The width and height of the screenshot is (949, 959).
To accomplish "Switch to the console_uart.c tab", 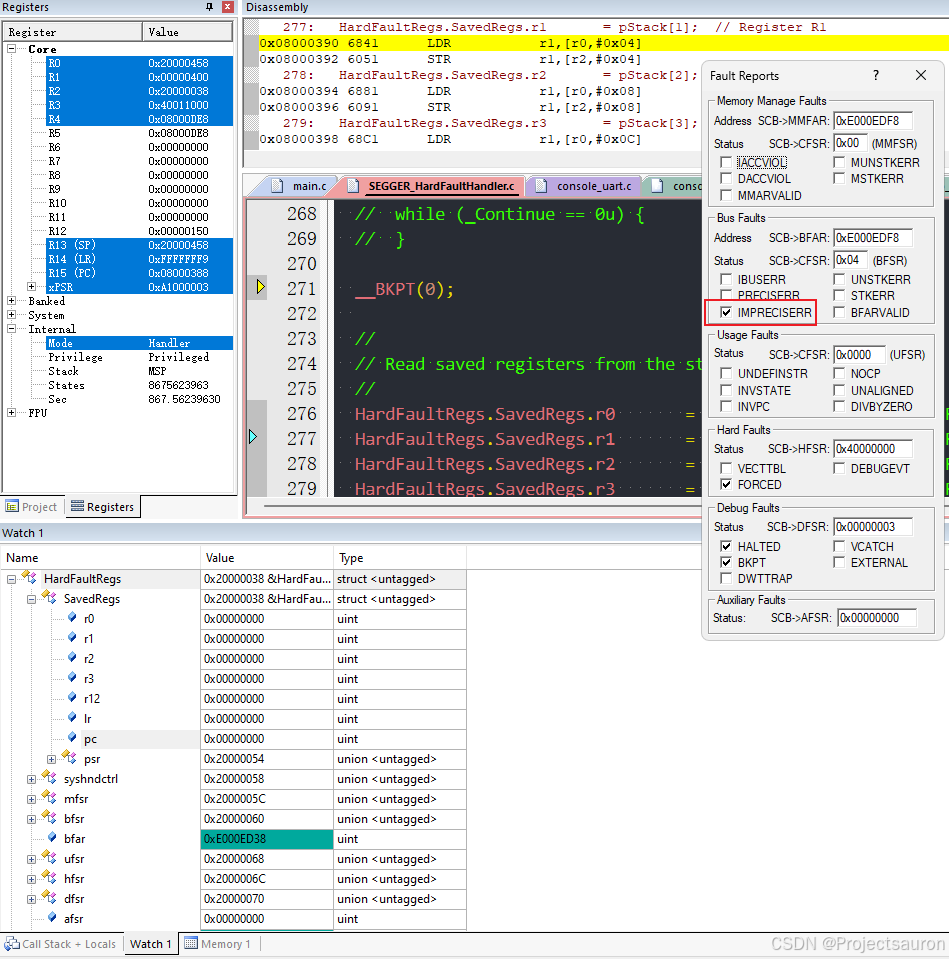I will tap(593, 186).
